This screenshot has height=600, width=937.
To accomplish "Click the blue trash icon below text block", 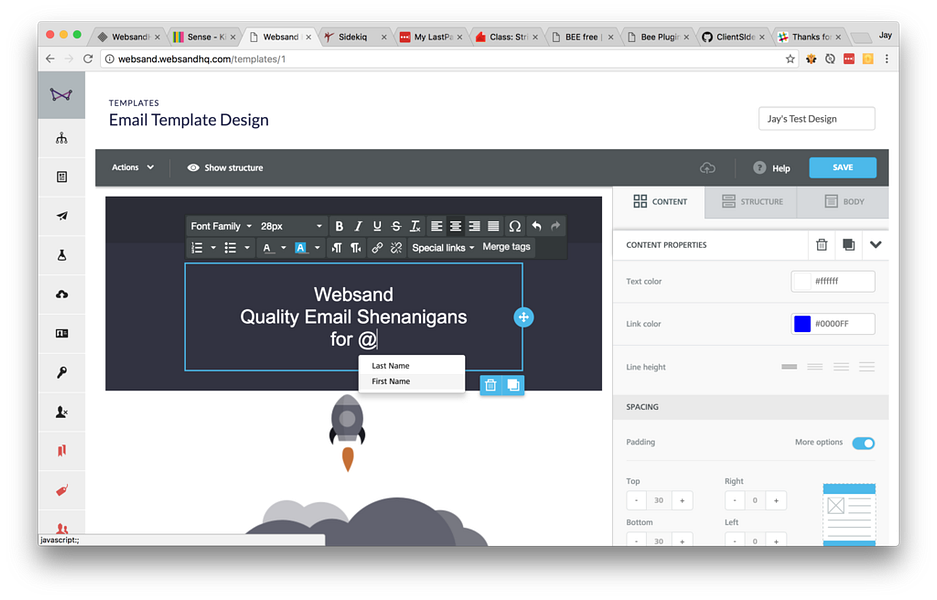I will coord(491,385).
